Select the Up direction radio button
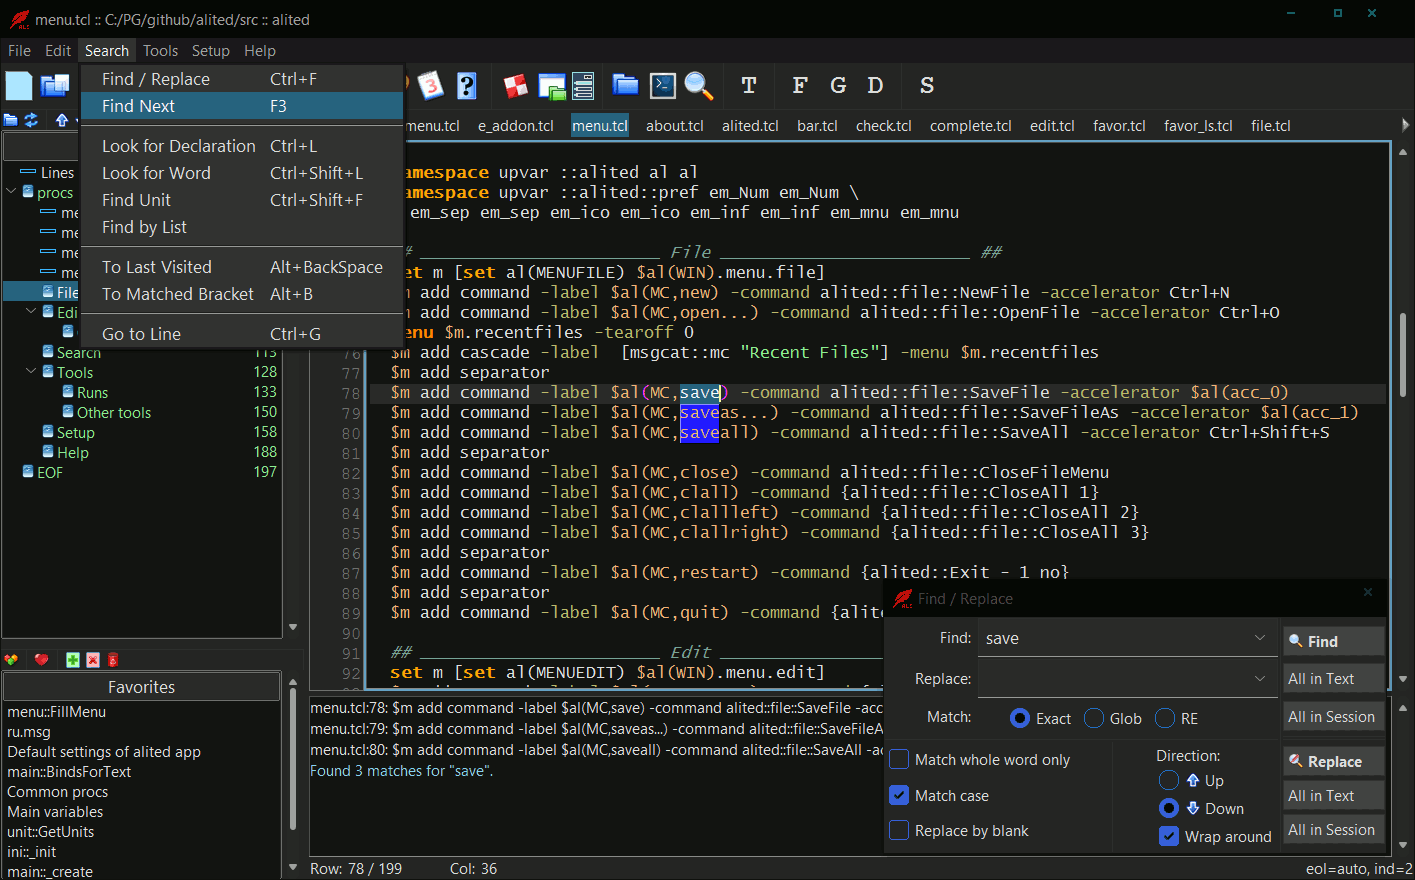Image resolution: width=1415 pixels, height=880 pixels. point(1168,780)
